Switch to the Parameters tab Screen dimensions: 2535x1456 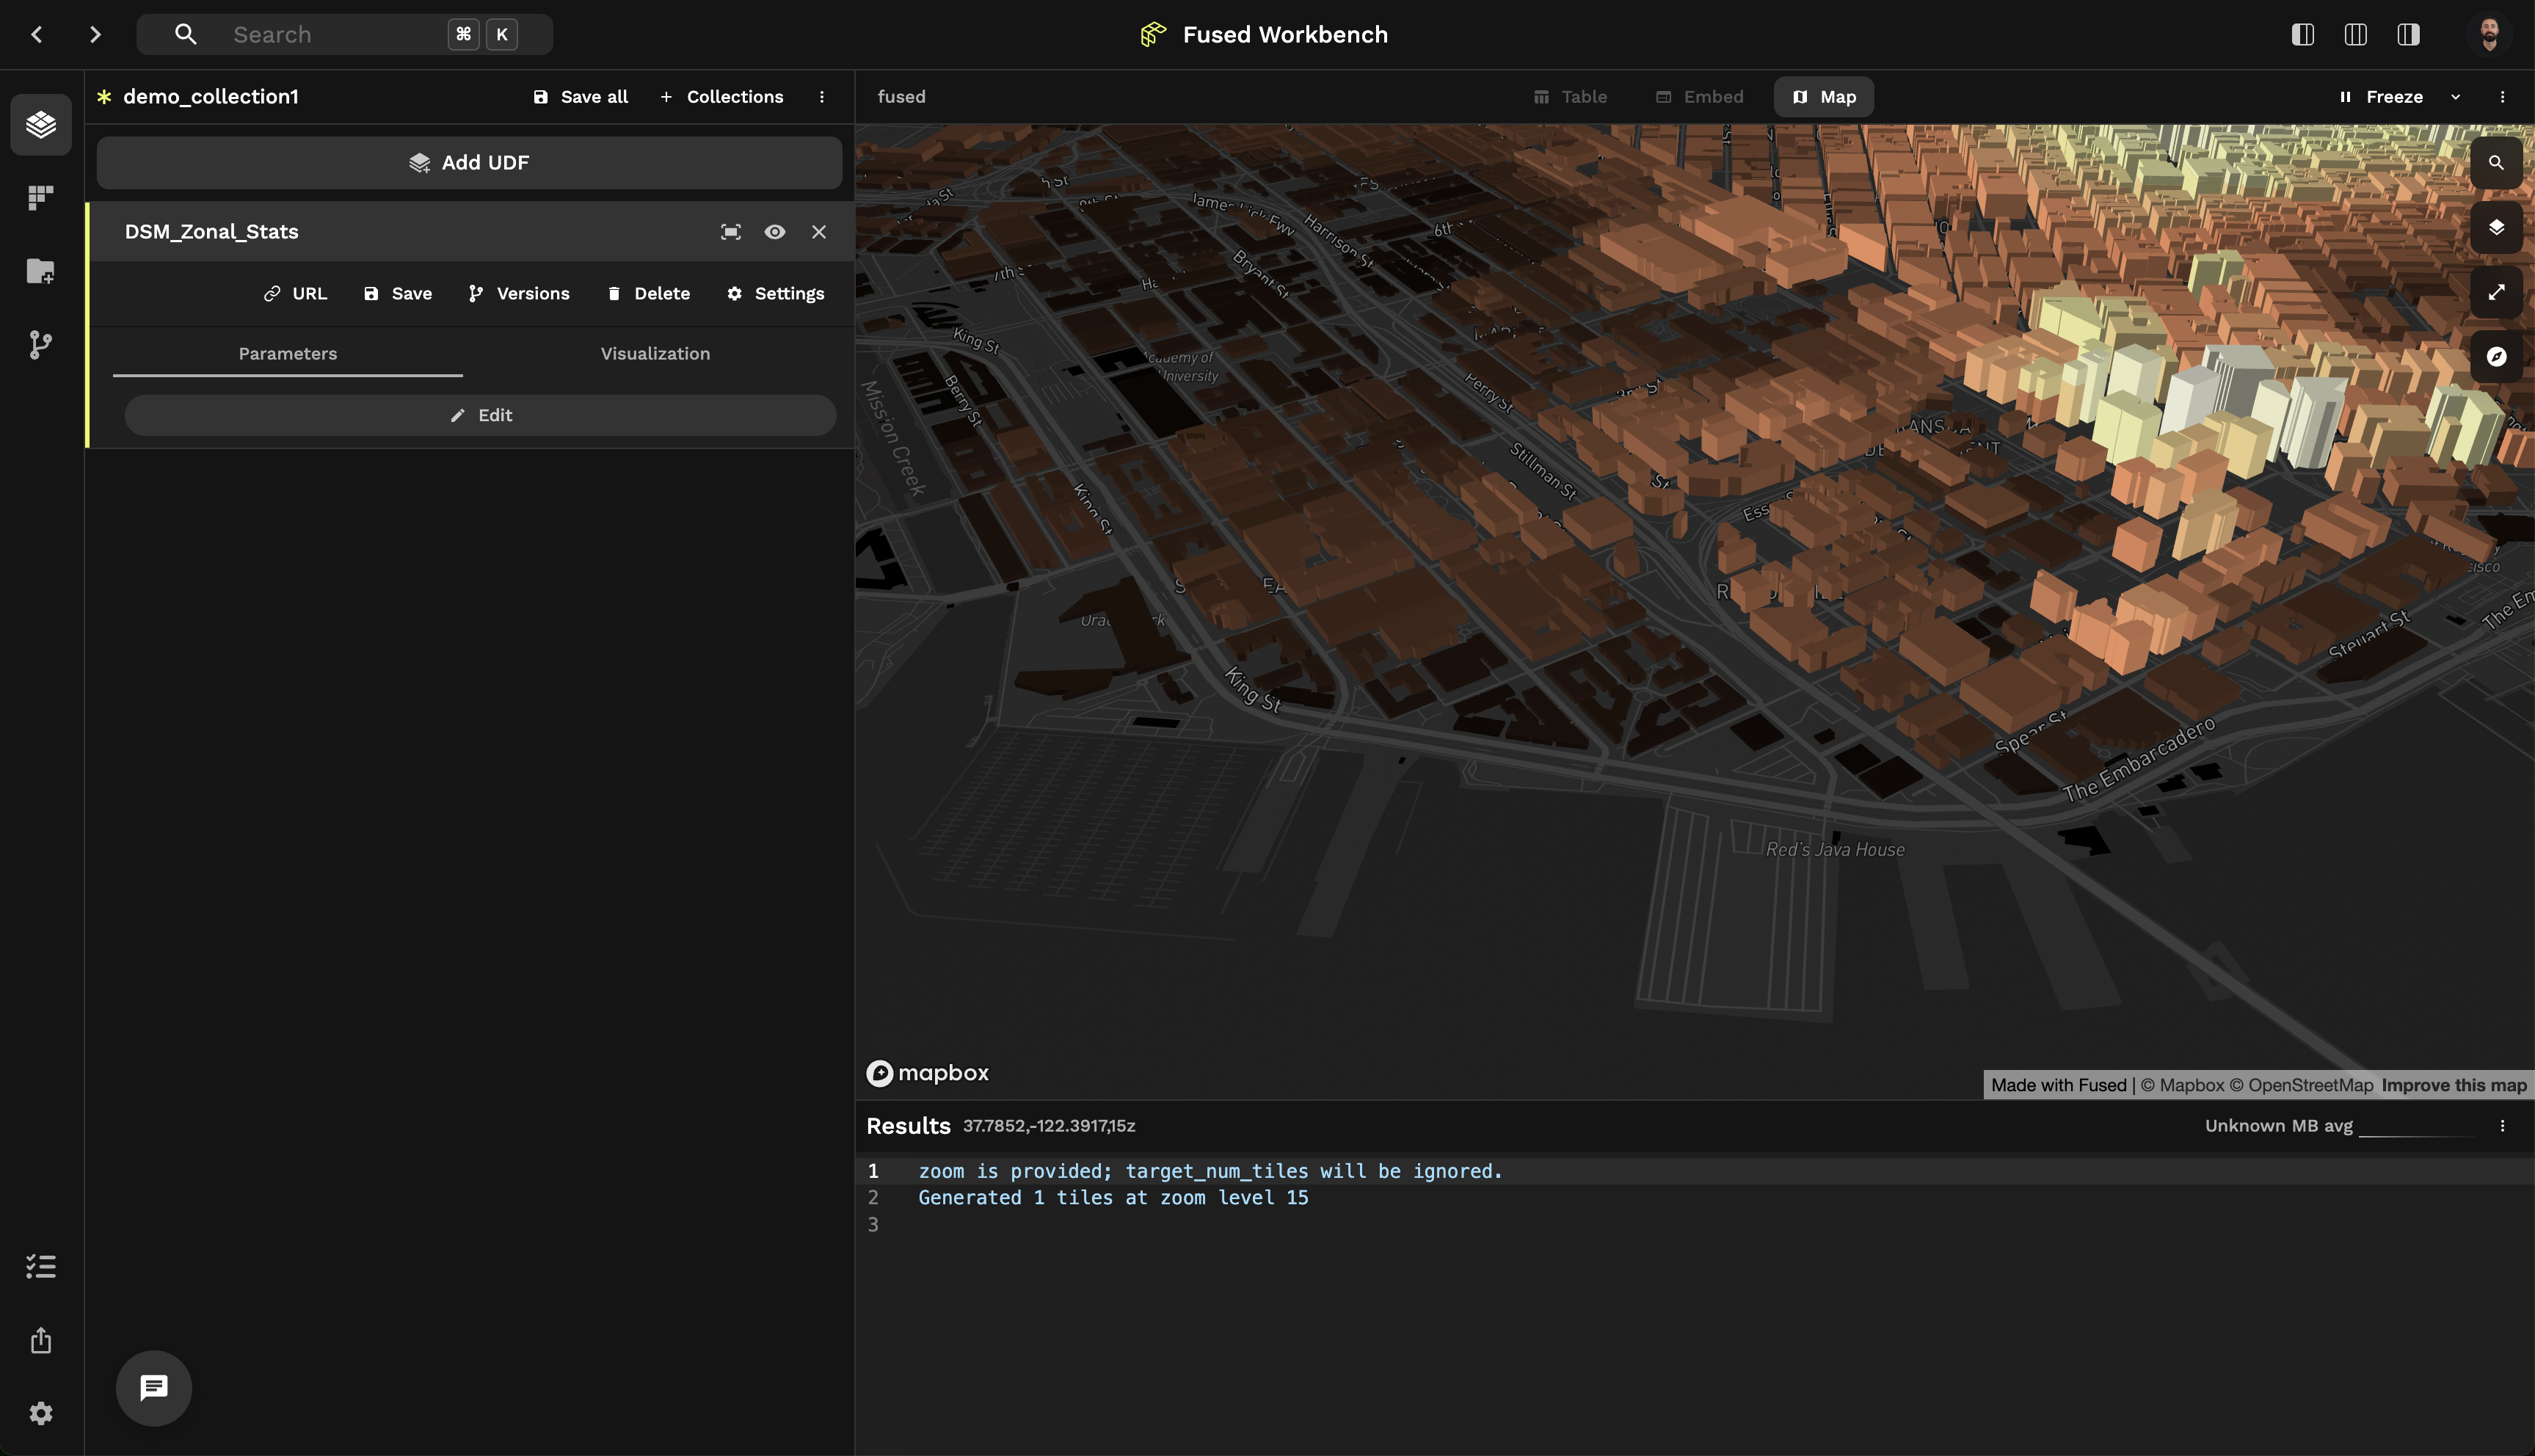[x=288, y=354]
